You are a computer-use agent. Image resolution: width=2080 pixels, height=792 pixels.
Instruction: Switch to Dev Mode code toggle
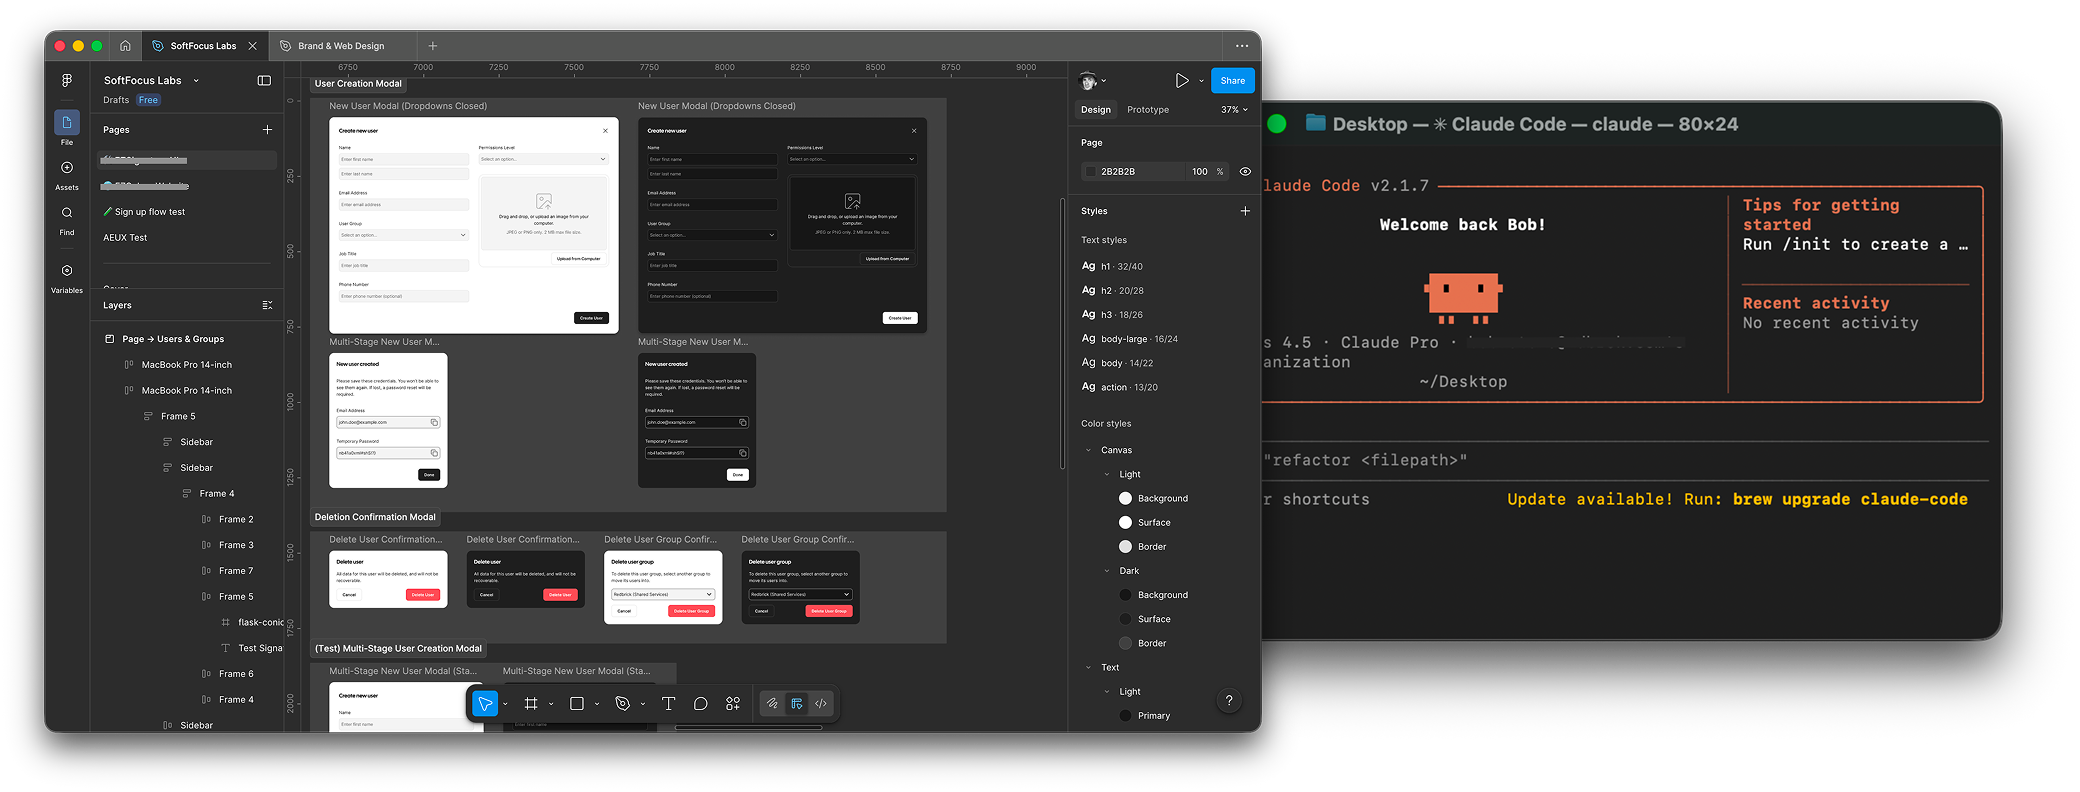coord(821,704)
